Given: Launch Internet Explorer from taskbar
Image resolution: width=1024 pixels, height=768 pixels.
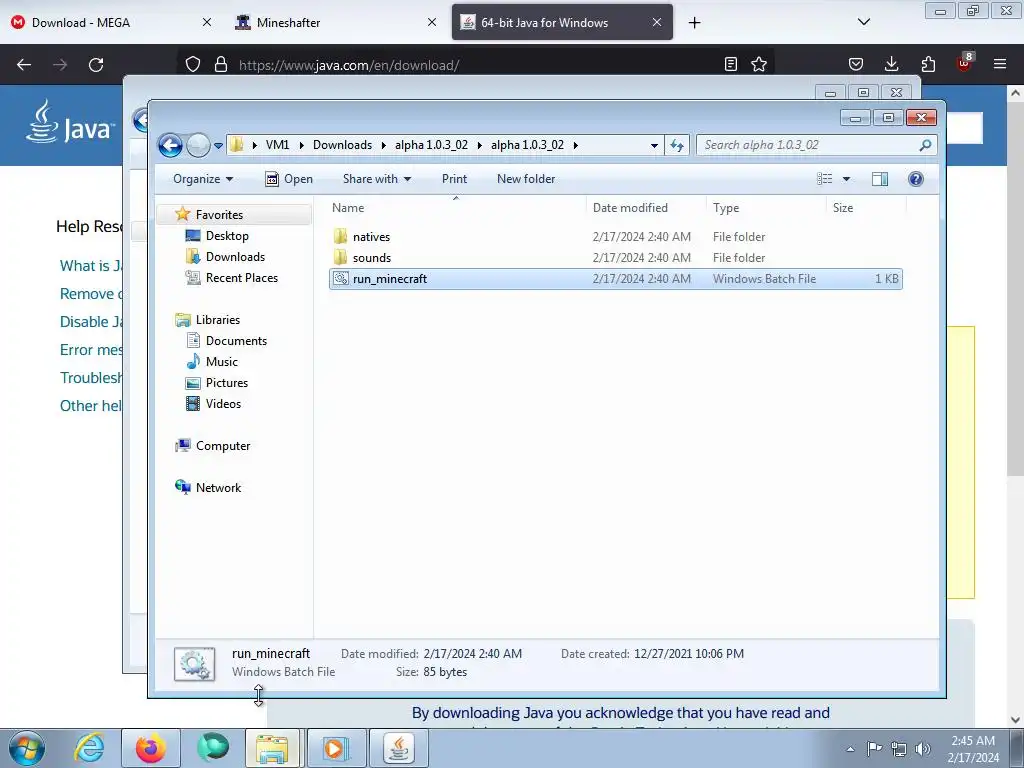Looking at the screenshot, I should pos(89,748).
